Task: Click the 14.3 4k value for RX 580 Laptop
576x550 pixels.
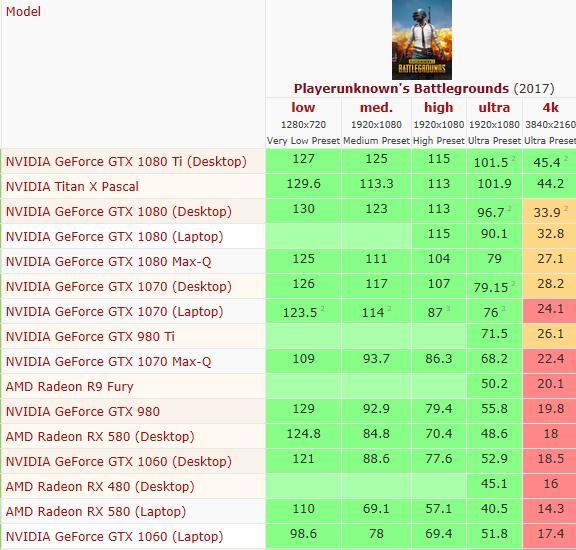Action: point(550,508)
